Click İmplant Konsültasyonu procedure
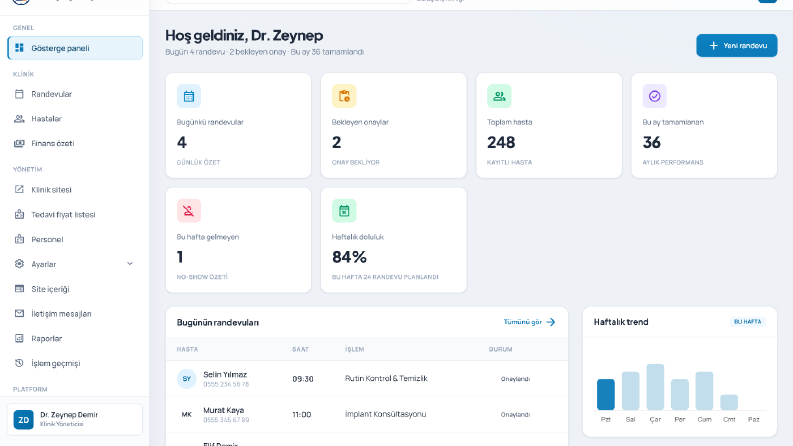 point(385,414)
